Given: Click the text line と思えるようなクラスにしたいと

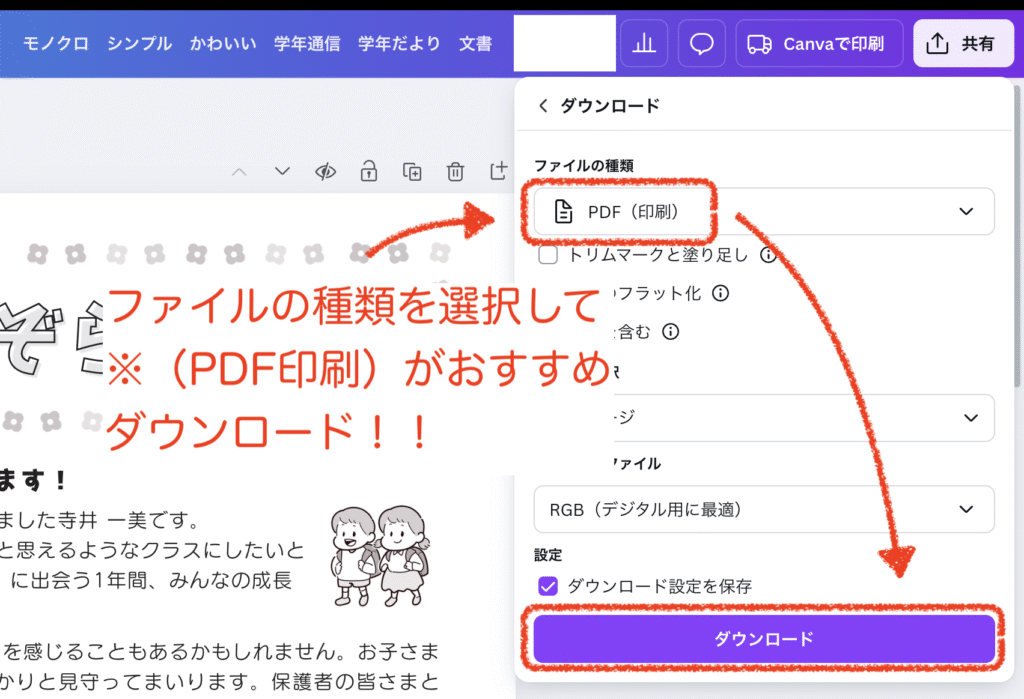Looking at the screenshot, I should [x=152, y=551].
